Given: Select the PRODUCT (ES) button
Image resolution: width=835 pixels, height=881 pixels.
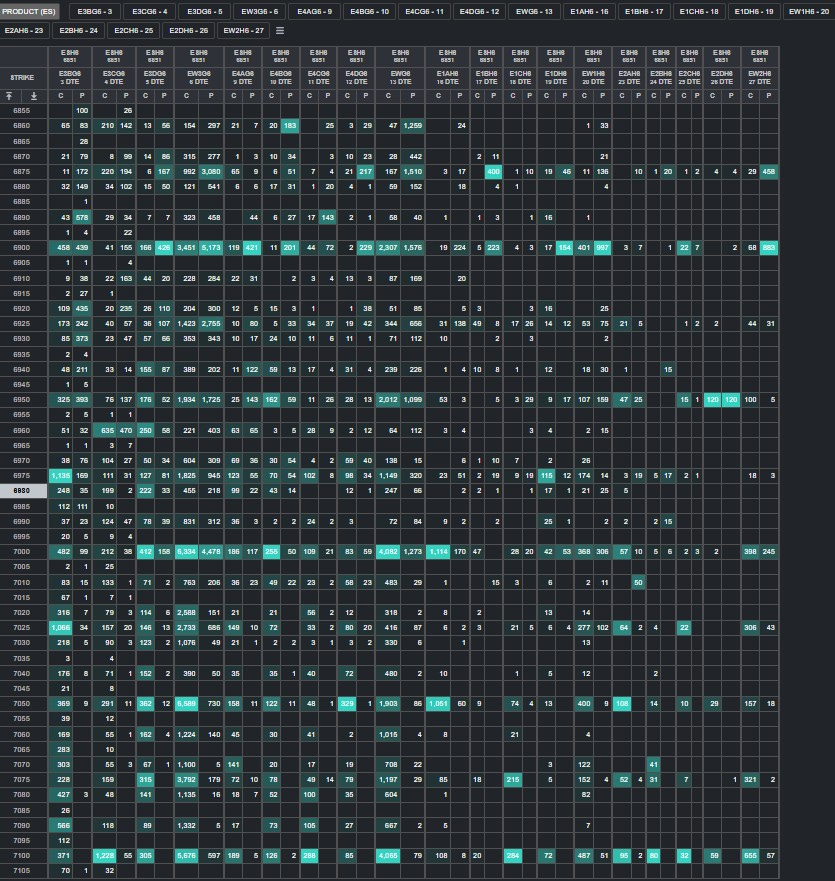Looking at the screenshot, I should pyautogui.click(x=29, y=11).
